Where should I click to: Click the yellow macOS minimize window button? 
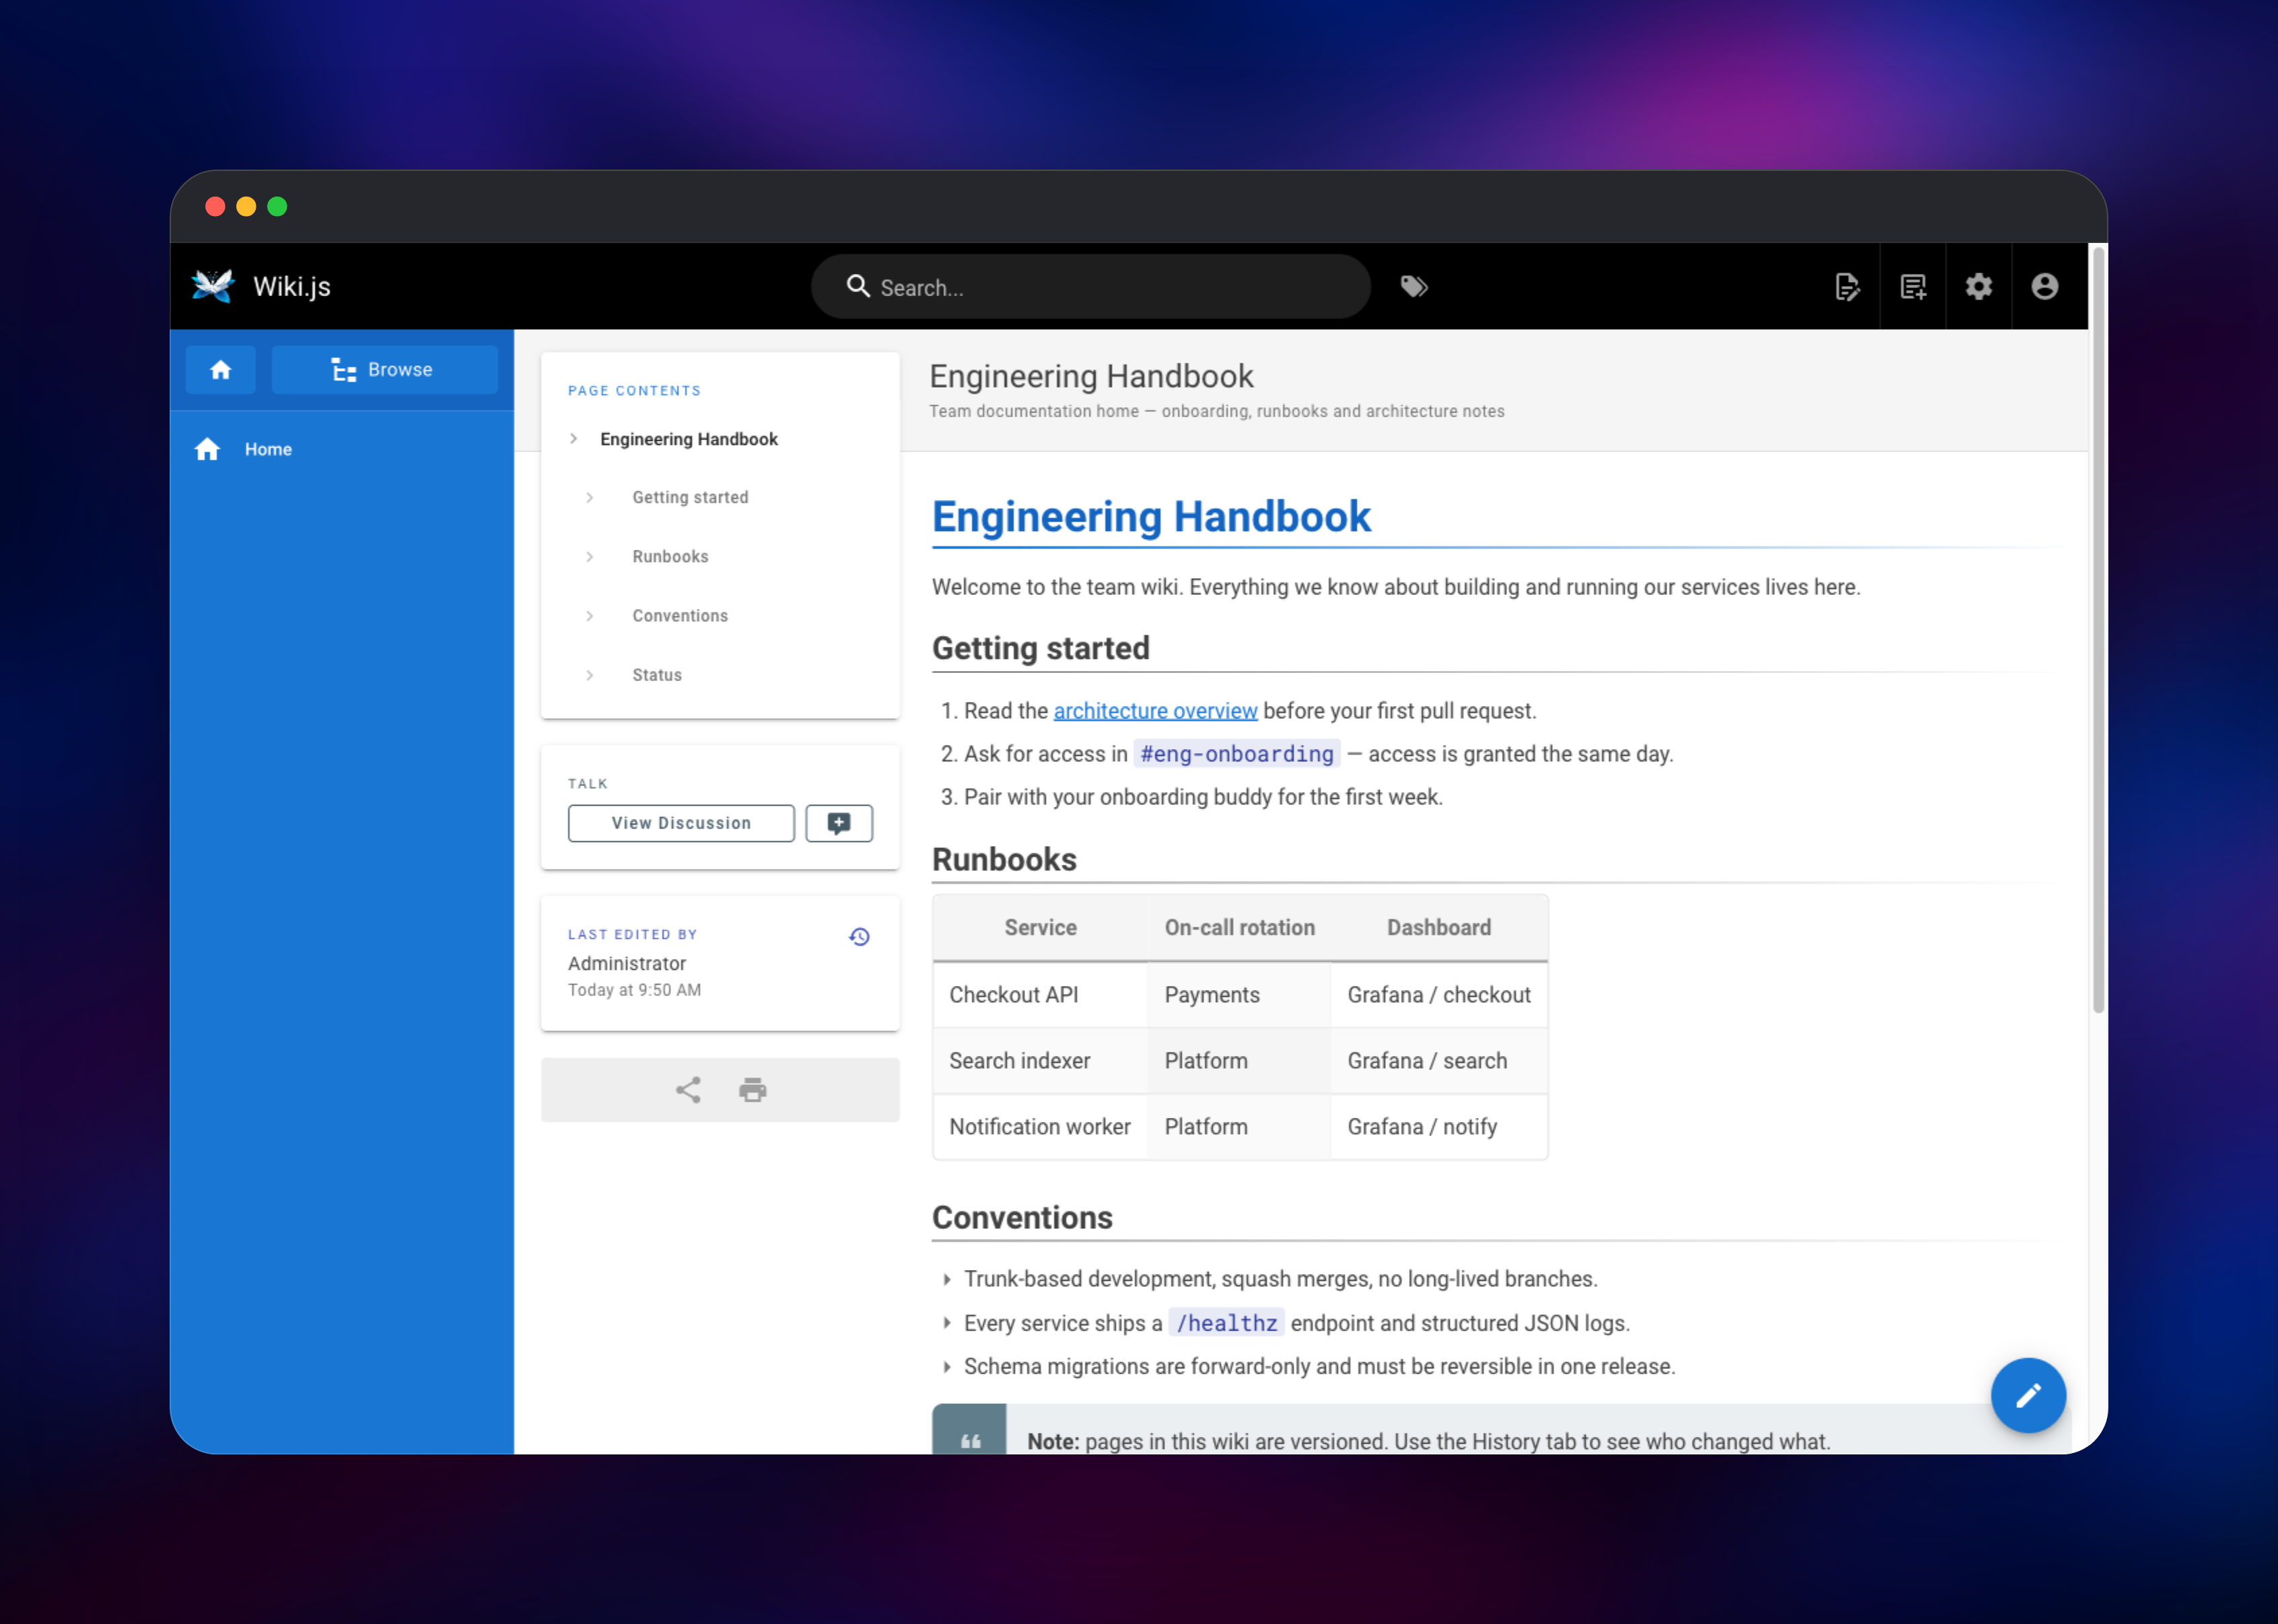click(x=246, y=206)
